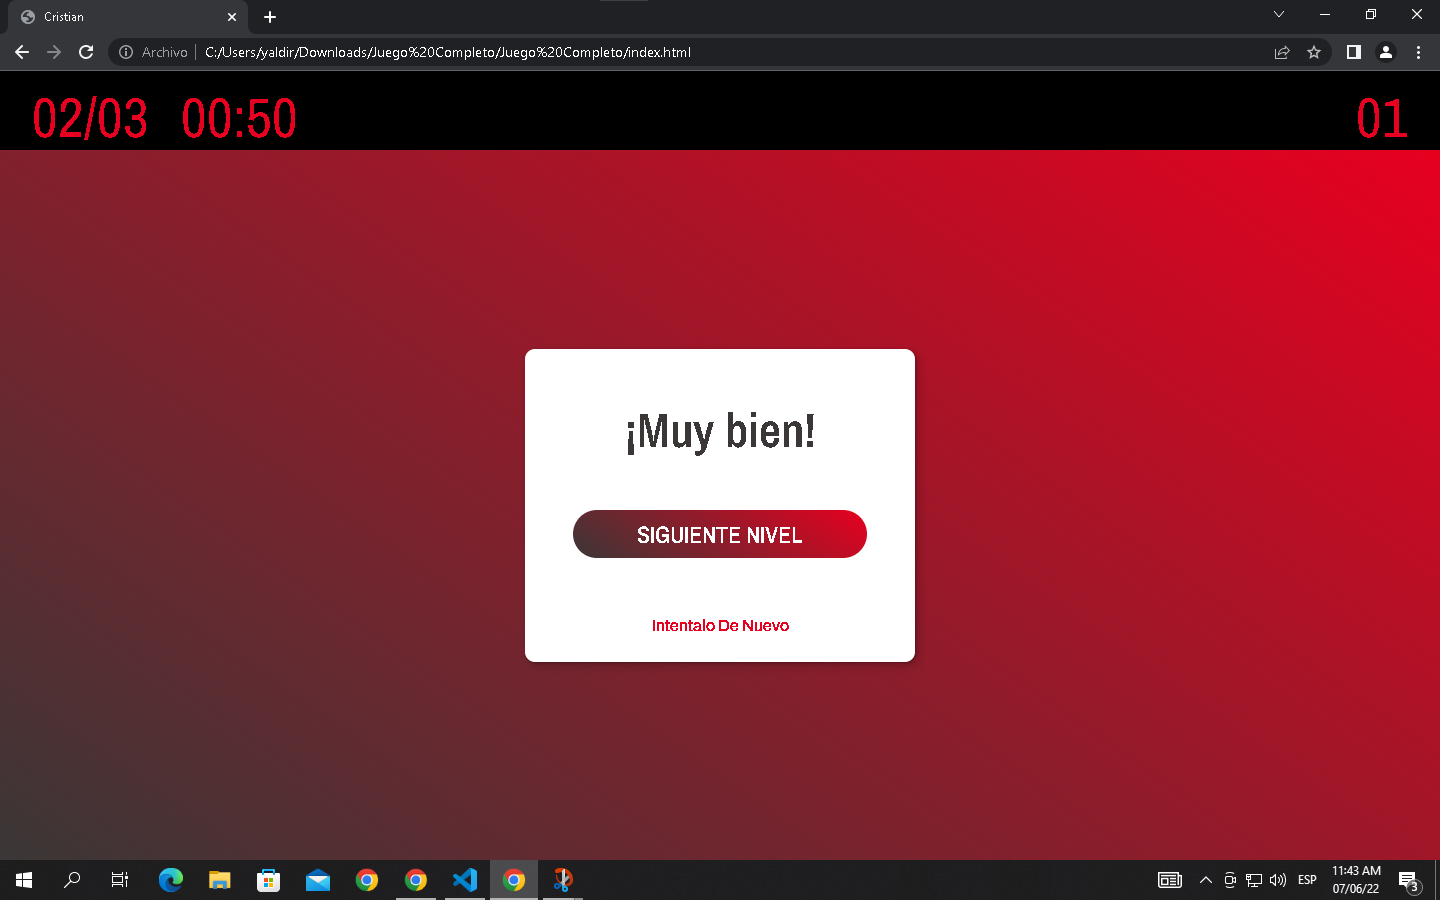Expand the tab search dropdown
1440x900 pixels.
[x=1279, y=14]
